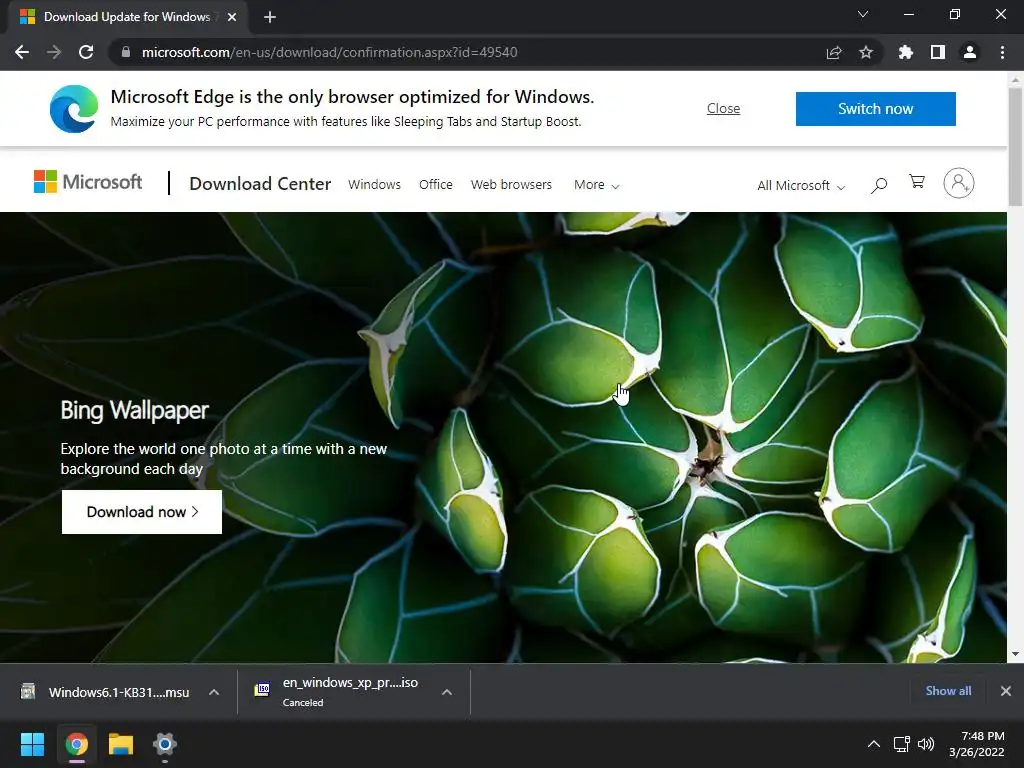Click the Microsoft logo
The image size is (1024, 768).
(x=88, y=182)
